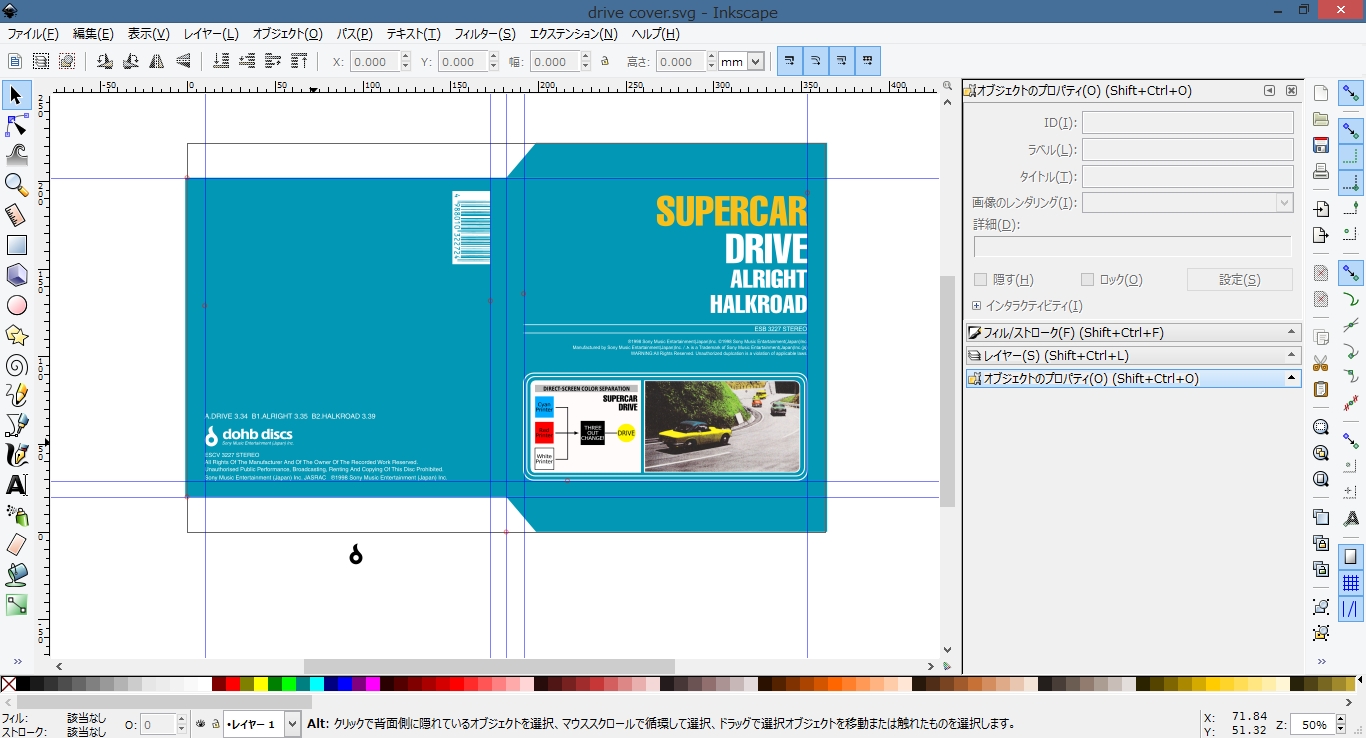Open the 編集(E) menu
The width and height of the screenshot is (1366, 738).
pos(93,34)
